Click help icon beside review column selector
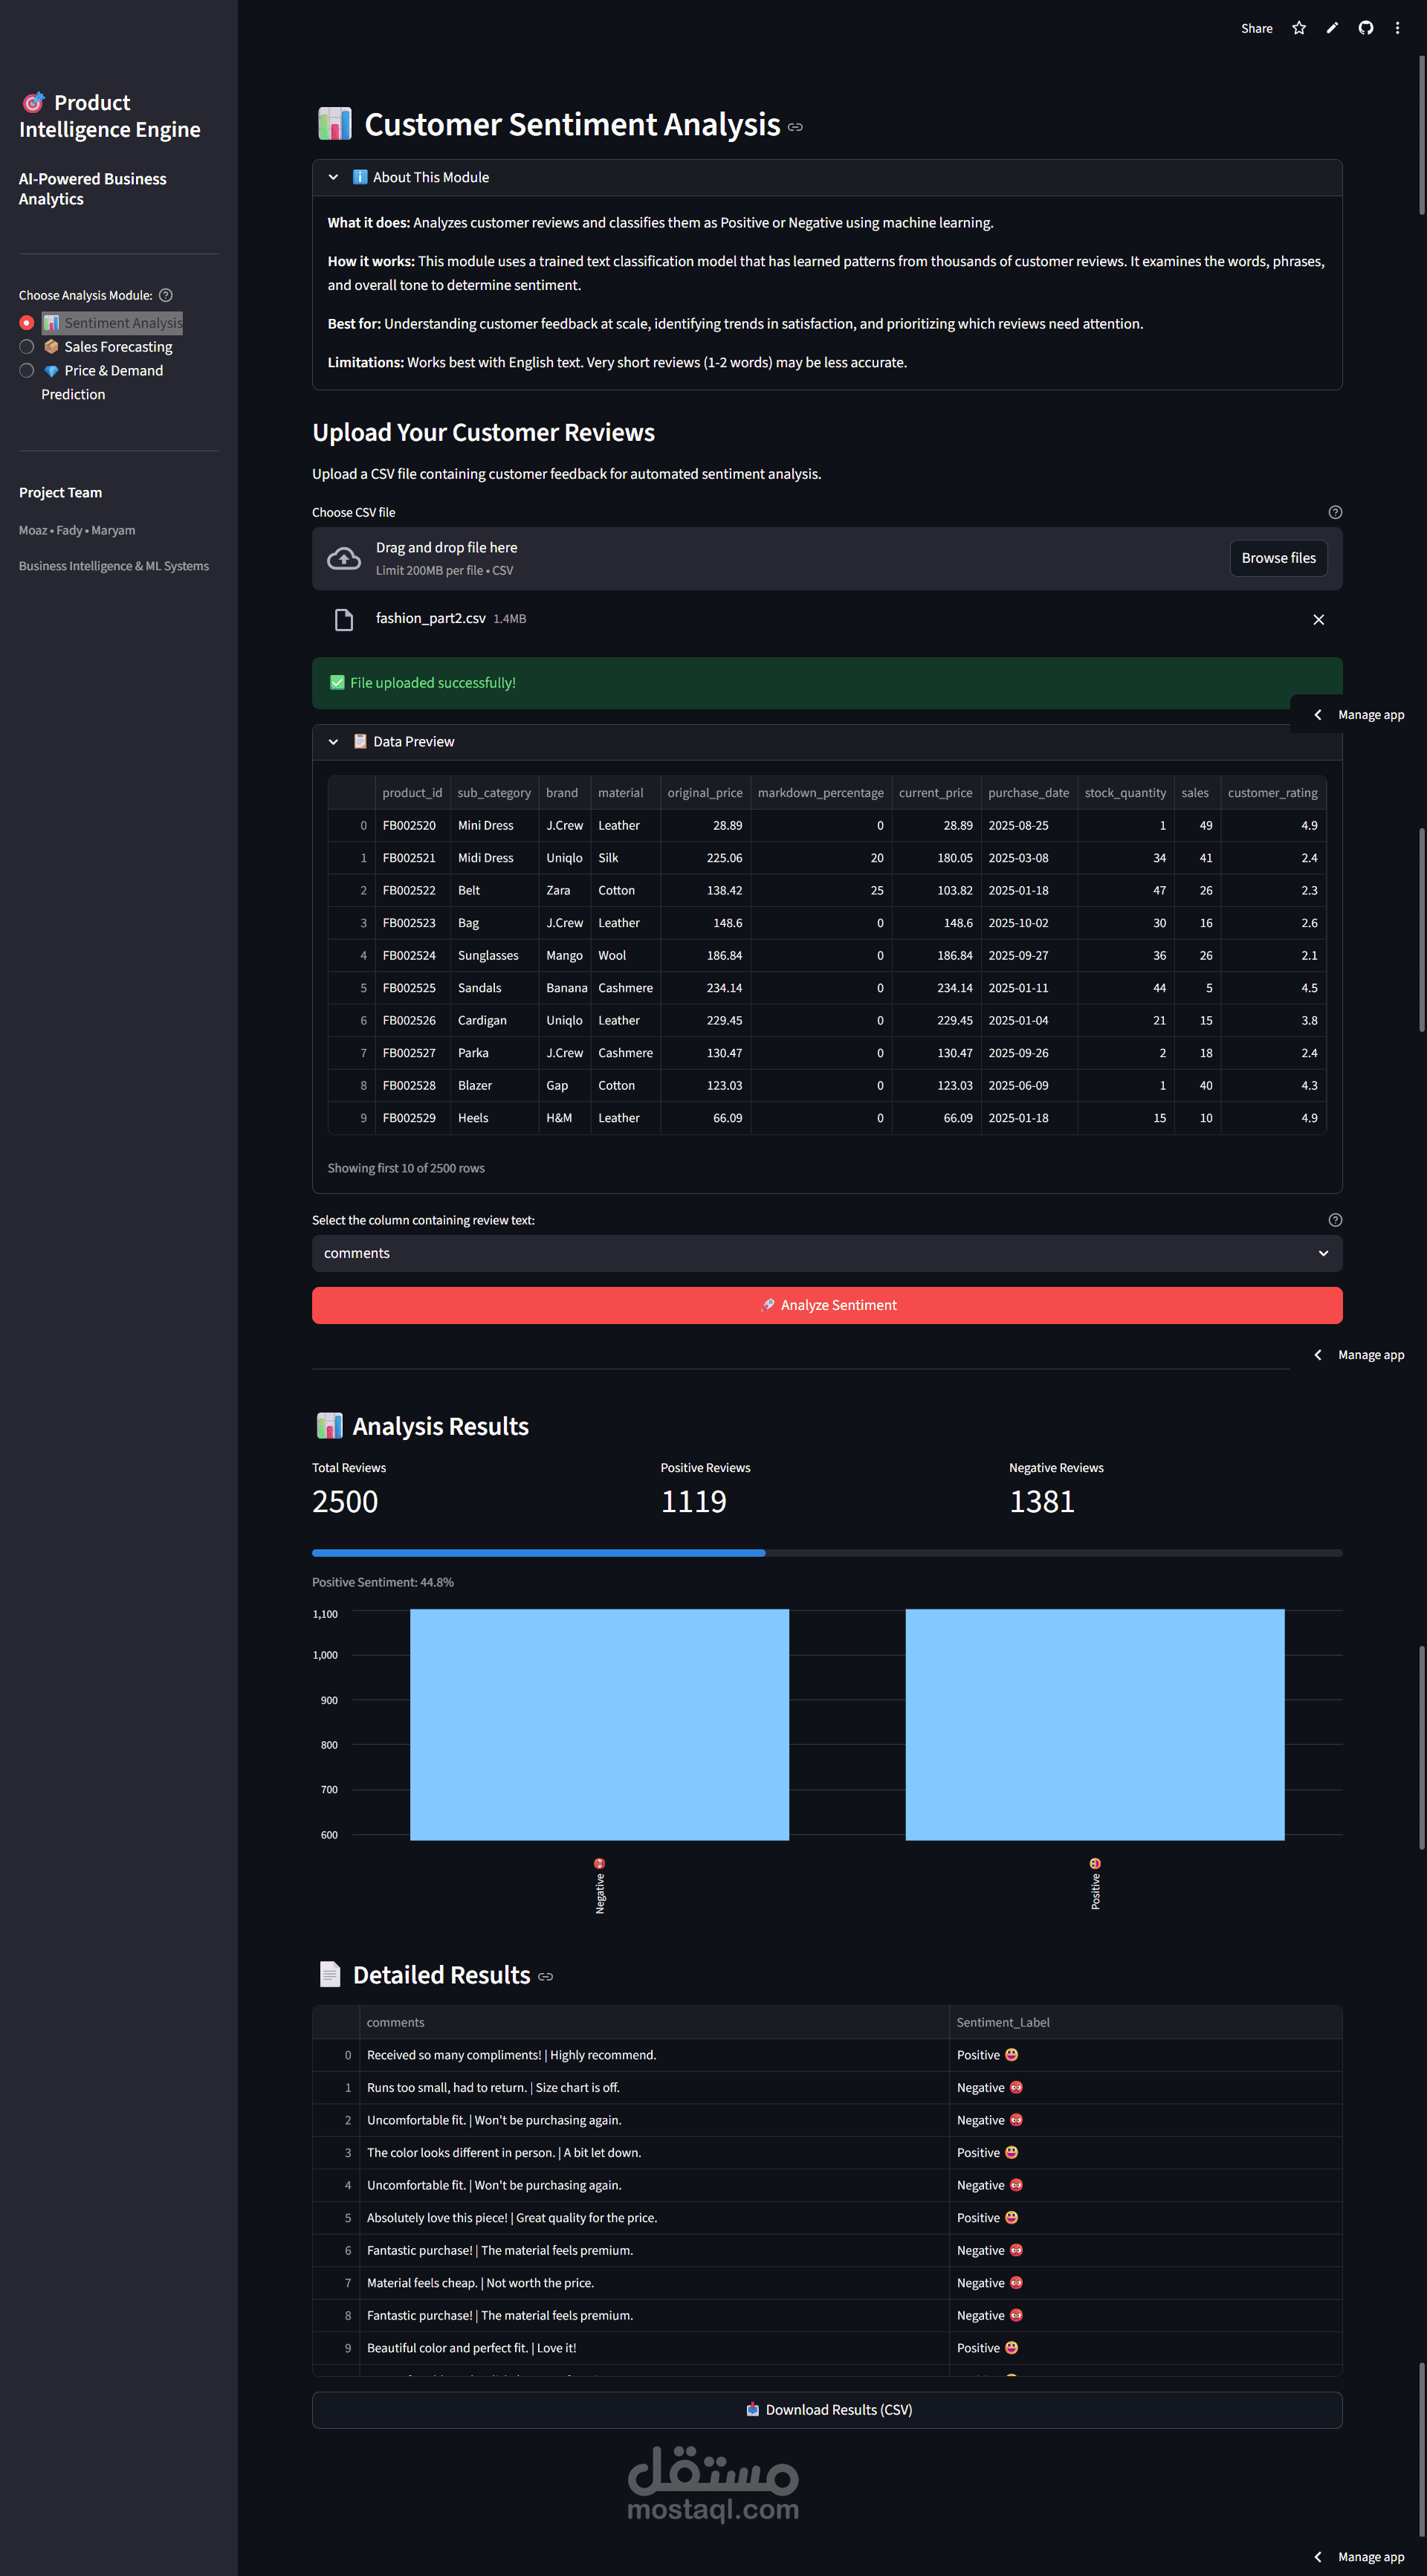1427x2576 pixels. coord(1334,1220)
